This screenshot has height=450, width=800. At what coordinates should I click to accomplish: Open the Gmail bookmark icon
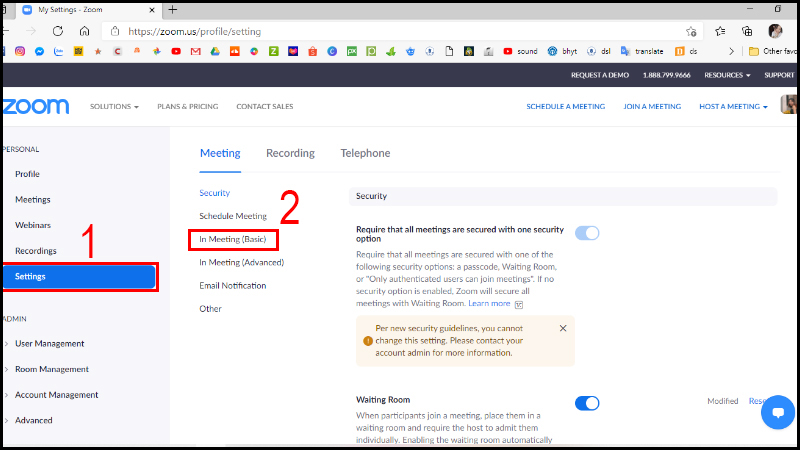195,51
